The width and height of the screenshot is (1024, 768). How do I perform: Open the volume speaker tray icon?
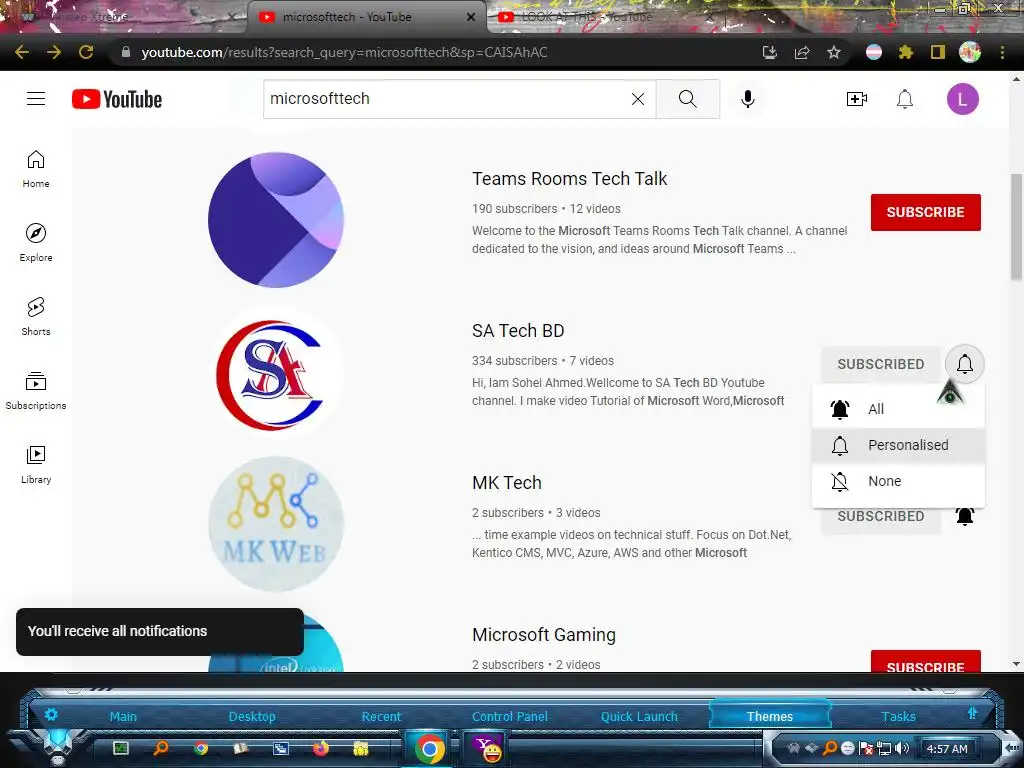902,748
